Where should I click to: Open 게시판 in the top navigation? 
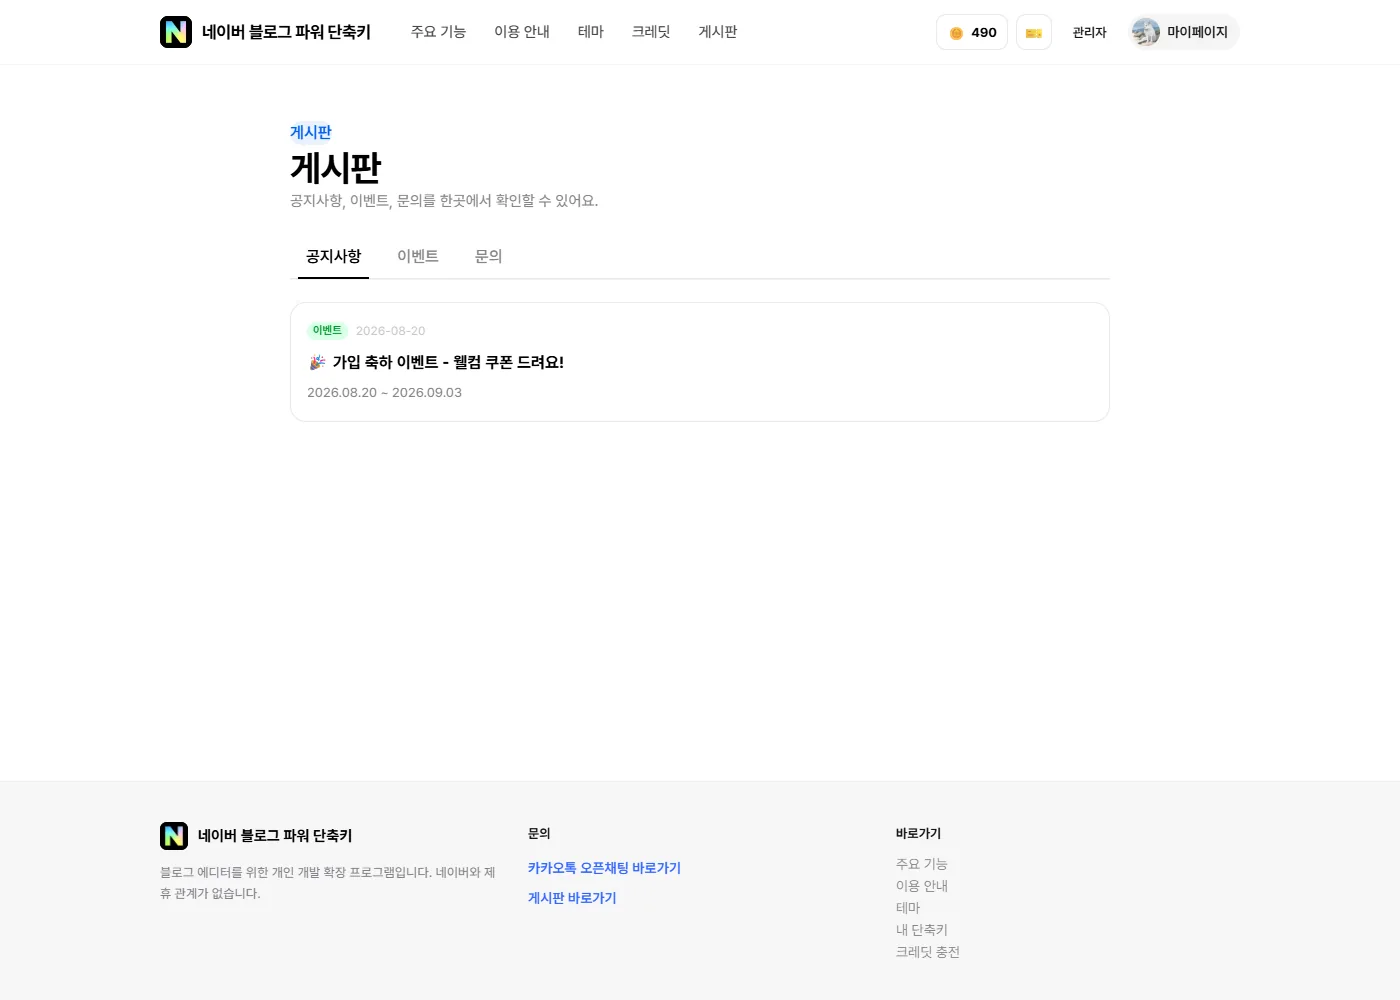[x=718, y=32]
